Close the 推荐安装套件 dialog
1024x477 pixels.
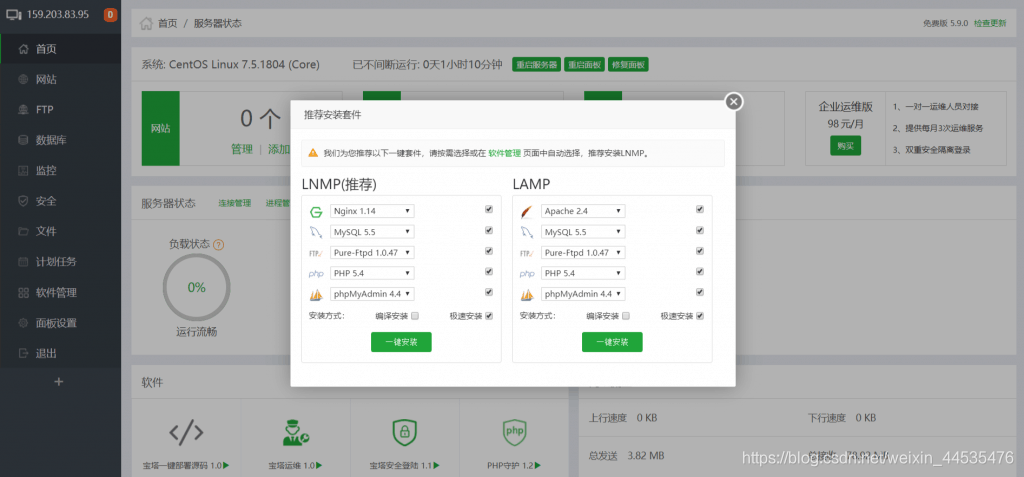coord(734,101)
